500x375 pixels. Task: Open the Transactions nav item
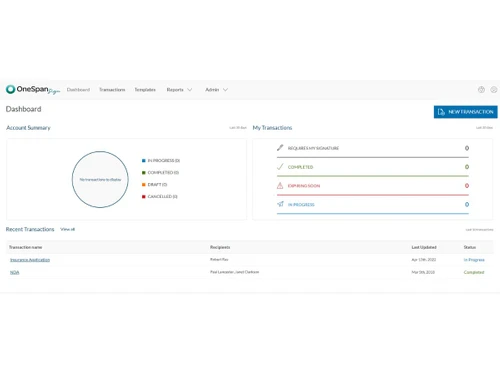click(112, 90)
